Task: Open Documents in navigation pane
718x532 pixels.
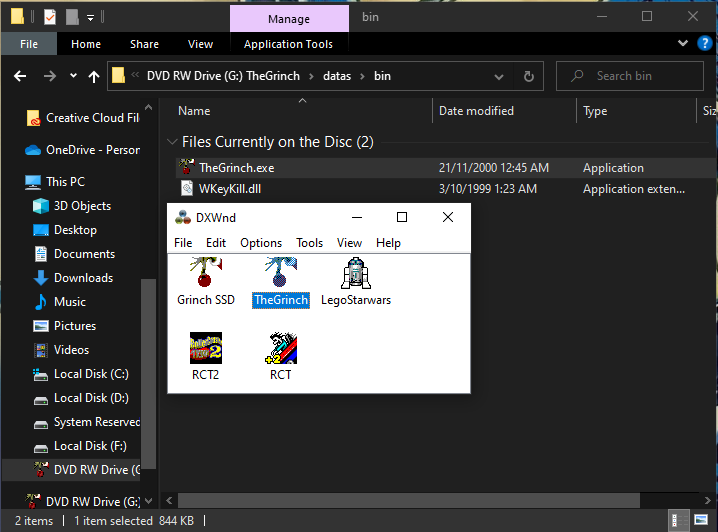Action: (x=74, y=254)
